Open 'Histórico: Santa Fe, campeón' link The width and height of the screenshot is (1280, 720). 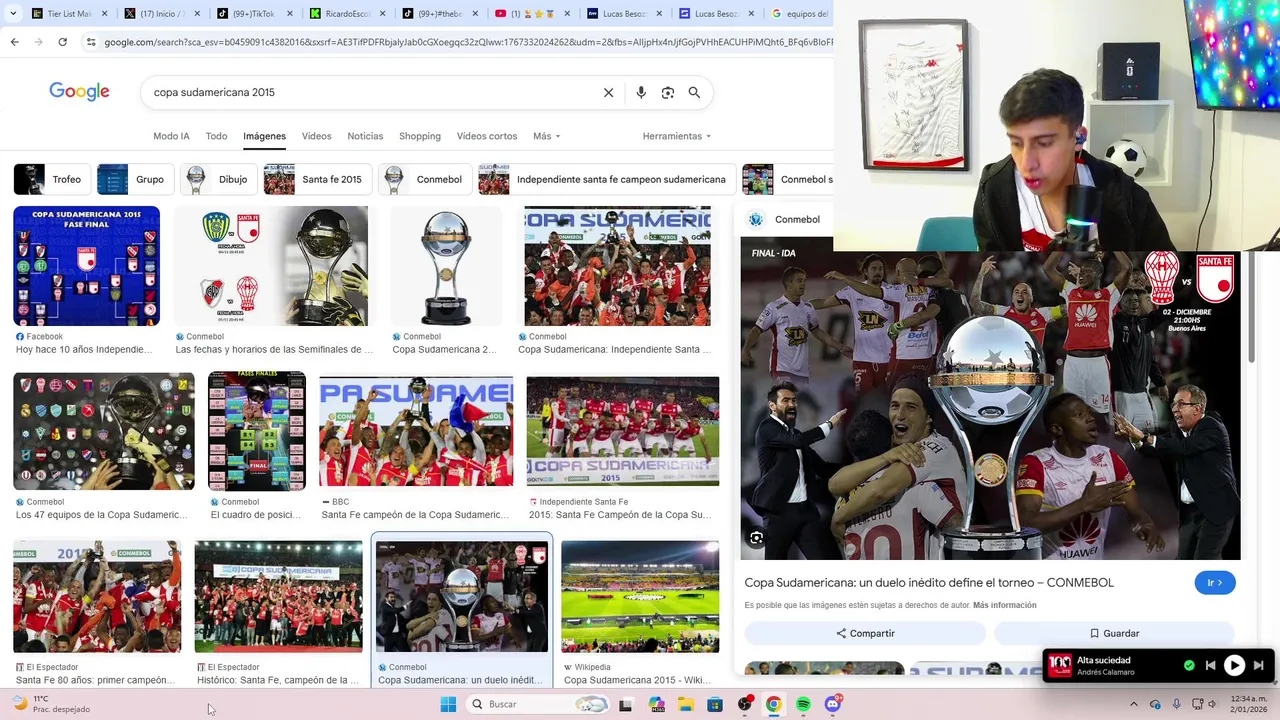278,680
